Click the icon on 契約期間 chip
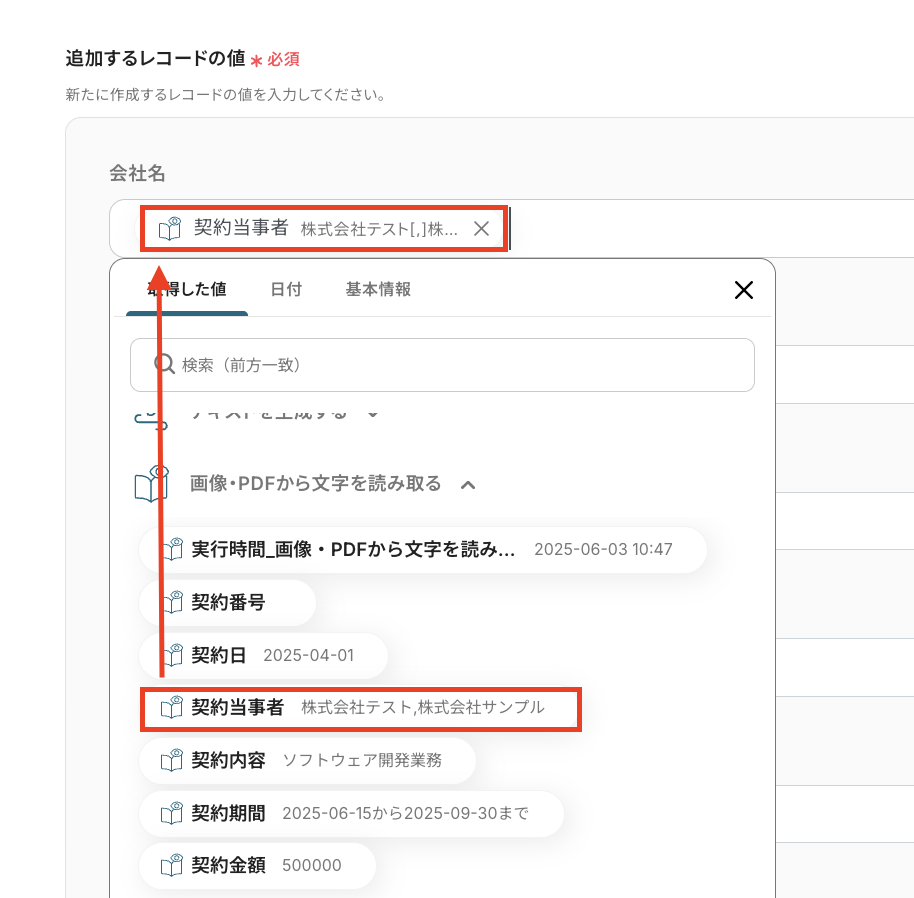This screenshot has height=898, width=914. (172, 812)
